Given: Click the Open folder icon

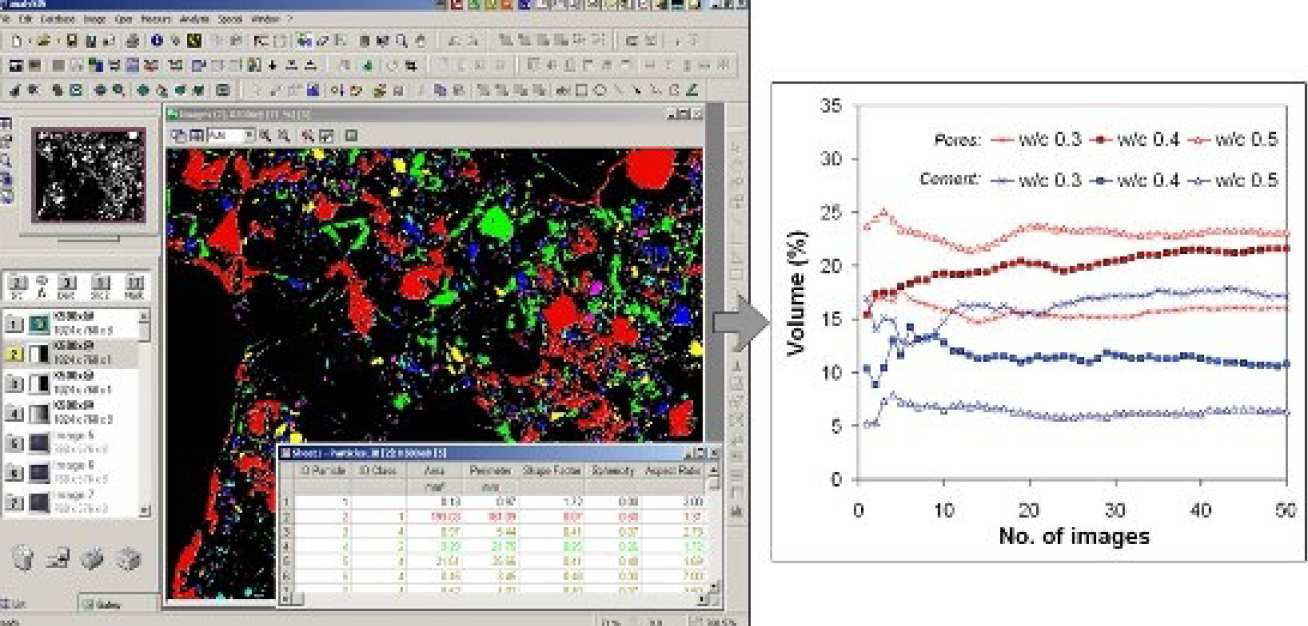Looking at the screenshot, I should 43,41.
